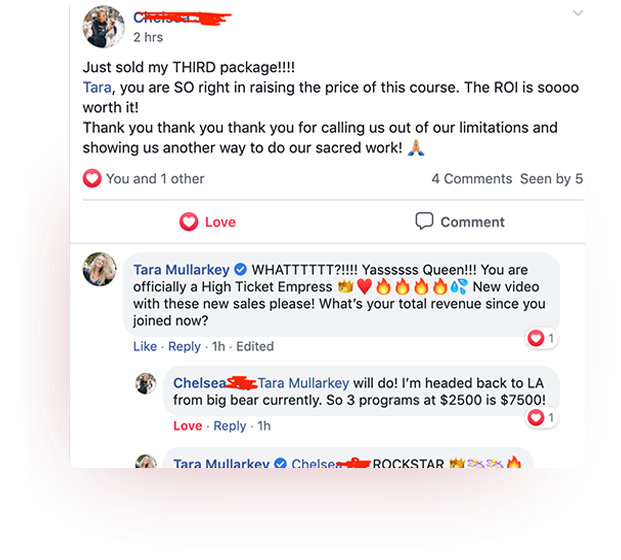Toggle 'Love' on Chelsea's reply

pos(188,426)
